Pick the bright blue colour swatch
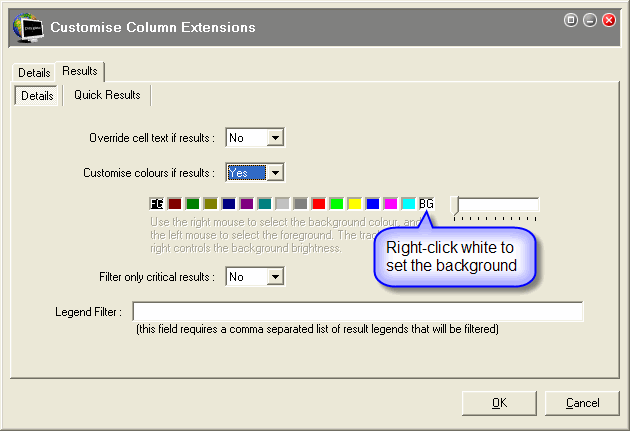Image resolution: width=630 pixels, height=431 pixels. point(373,204)
